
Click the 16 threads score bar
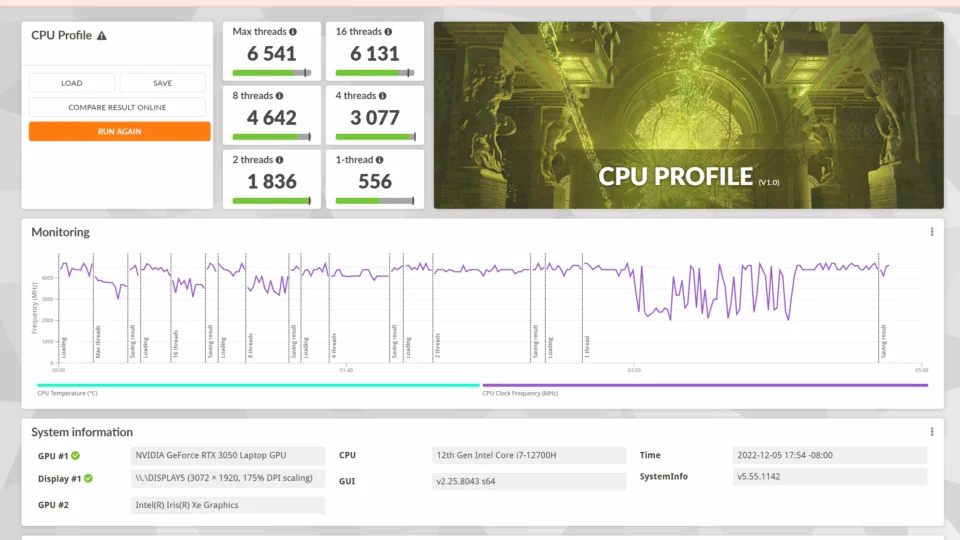click(x=375, y=73)
